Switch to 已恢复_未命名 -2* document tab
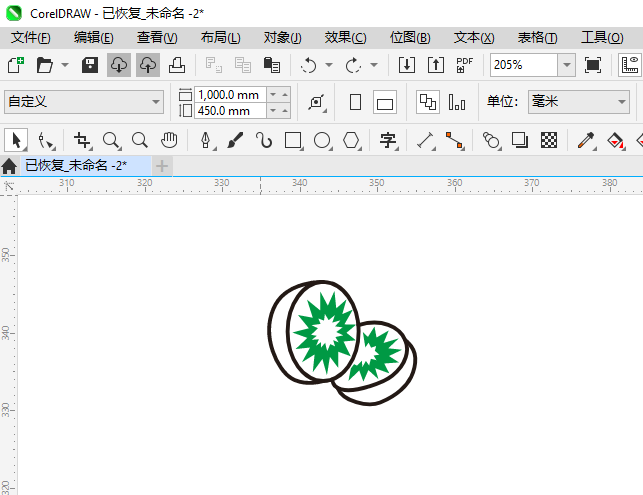Image resolution: width=643 pixels, height=495 pixels. click(x=75, y=165)
